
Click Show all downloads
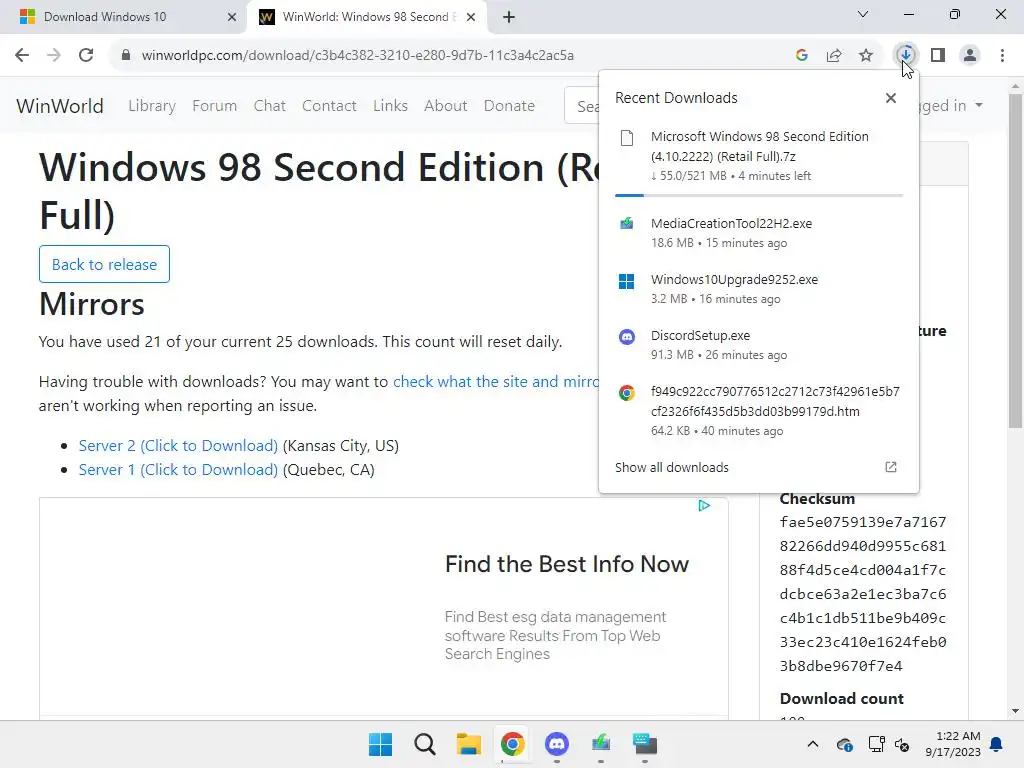(x=671, y=467)
